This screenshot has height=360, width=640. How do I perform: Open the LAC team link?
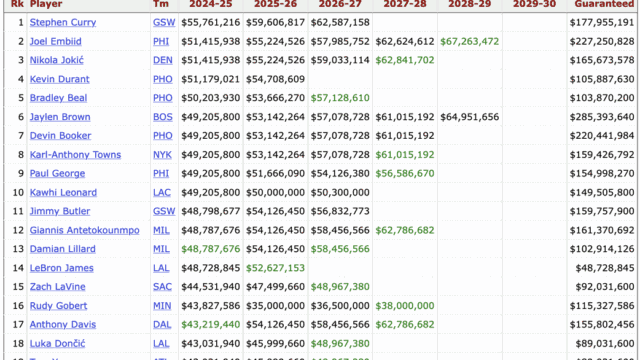coord(162,193)
